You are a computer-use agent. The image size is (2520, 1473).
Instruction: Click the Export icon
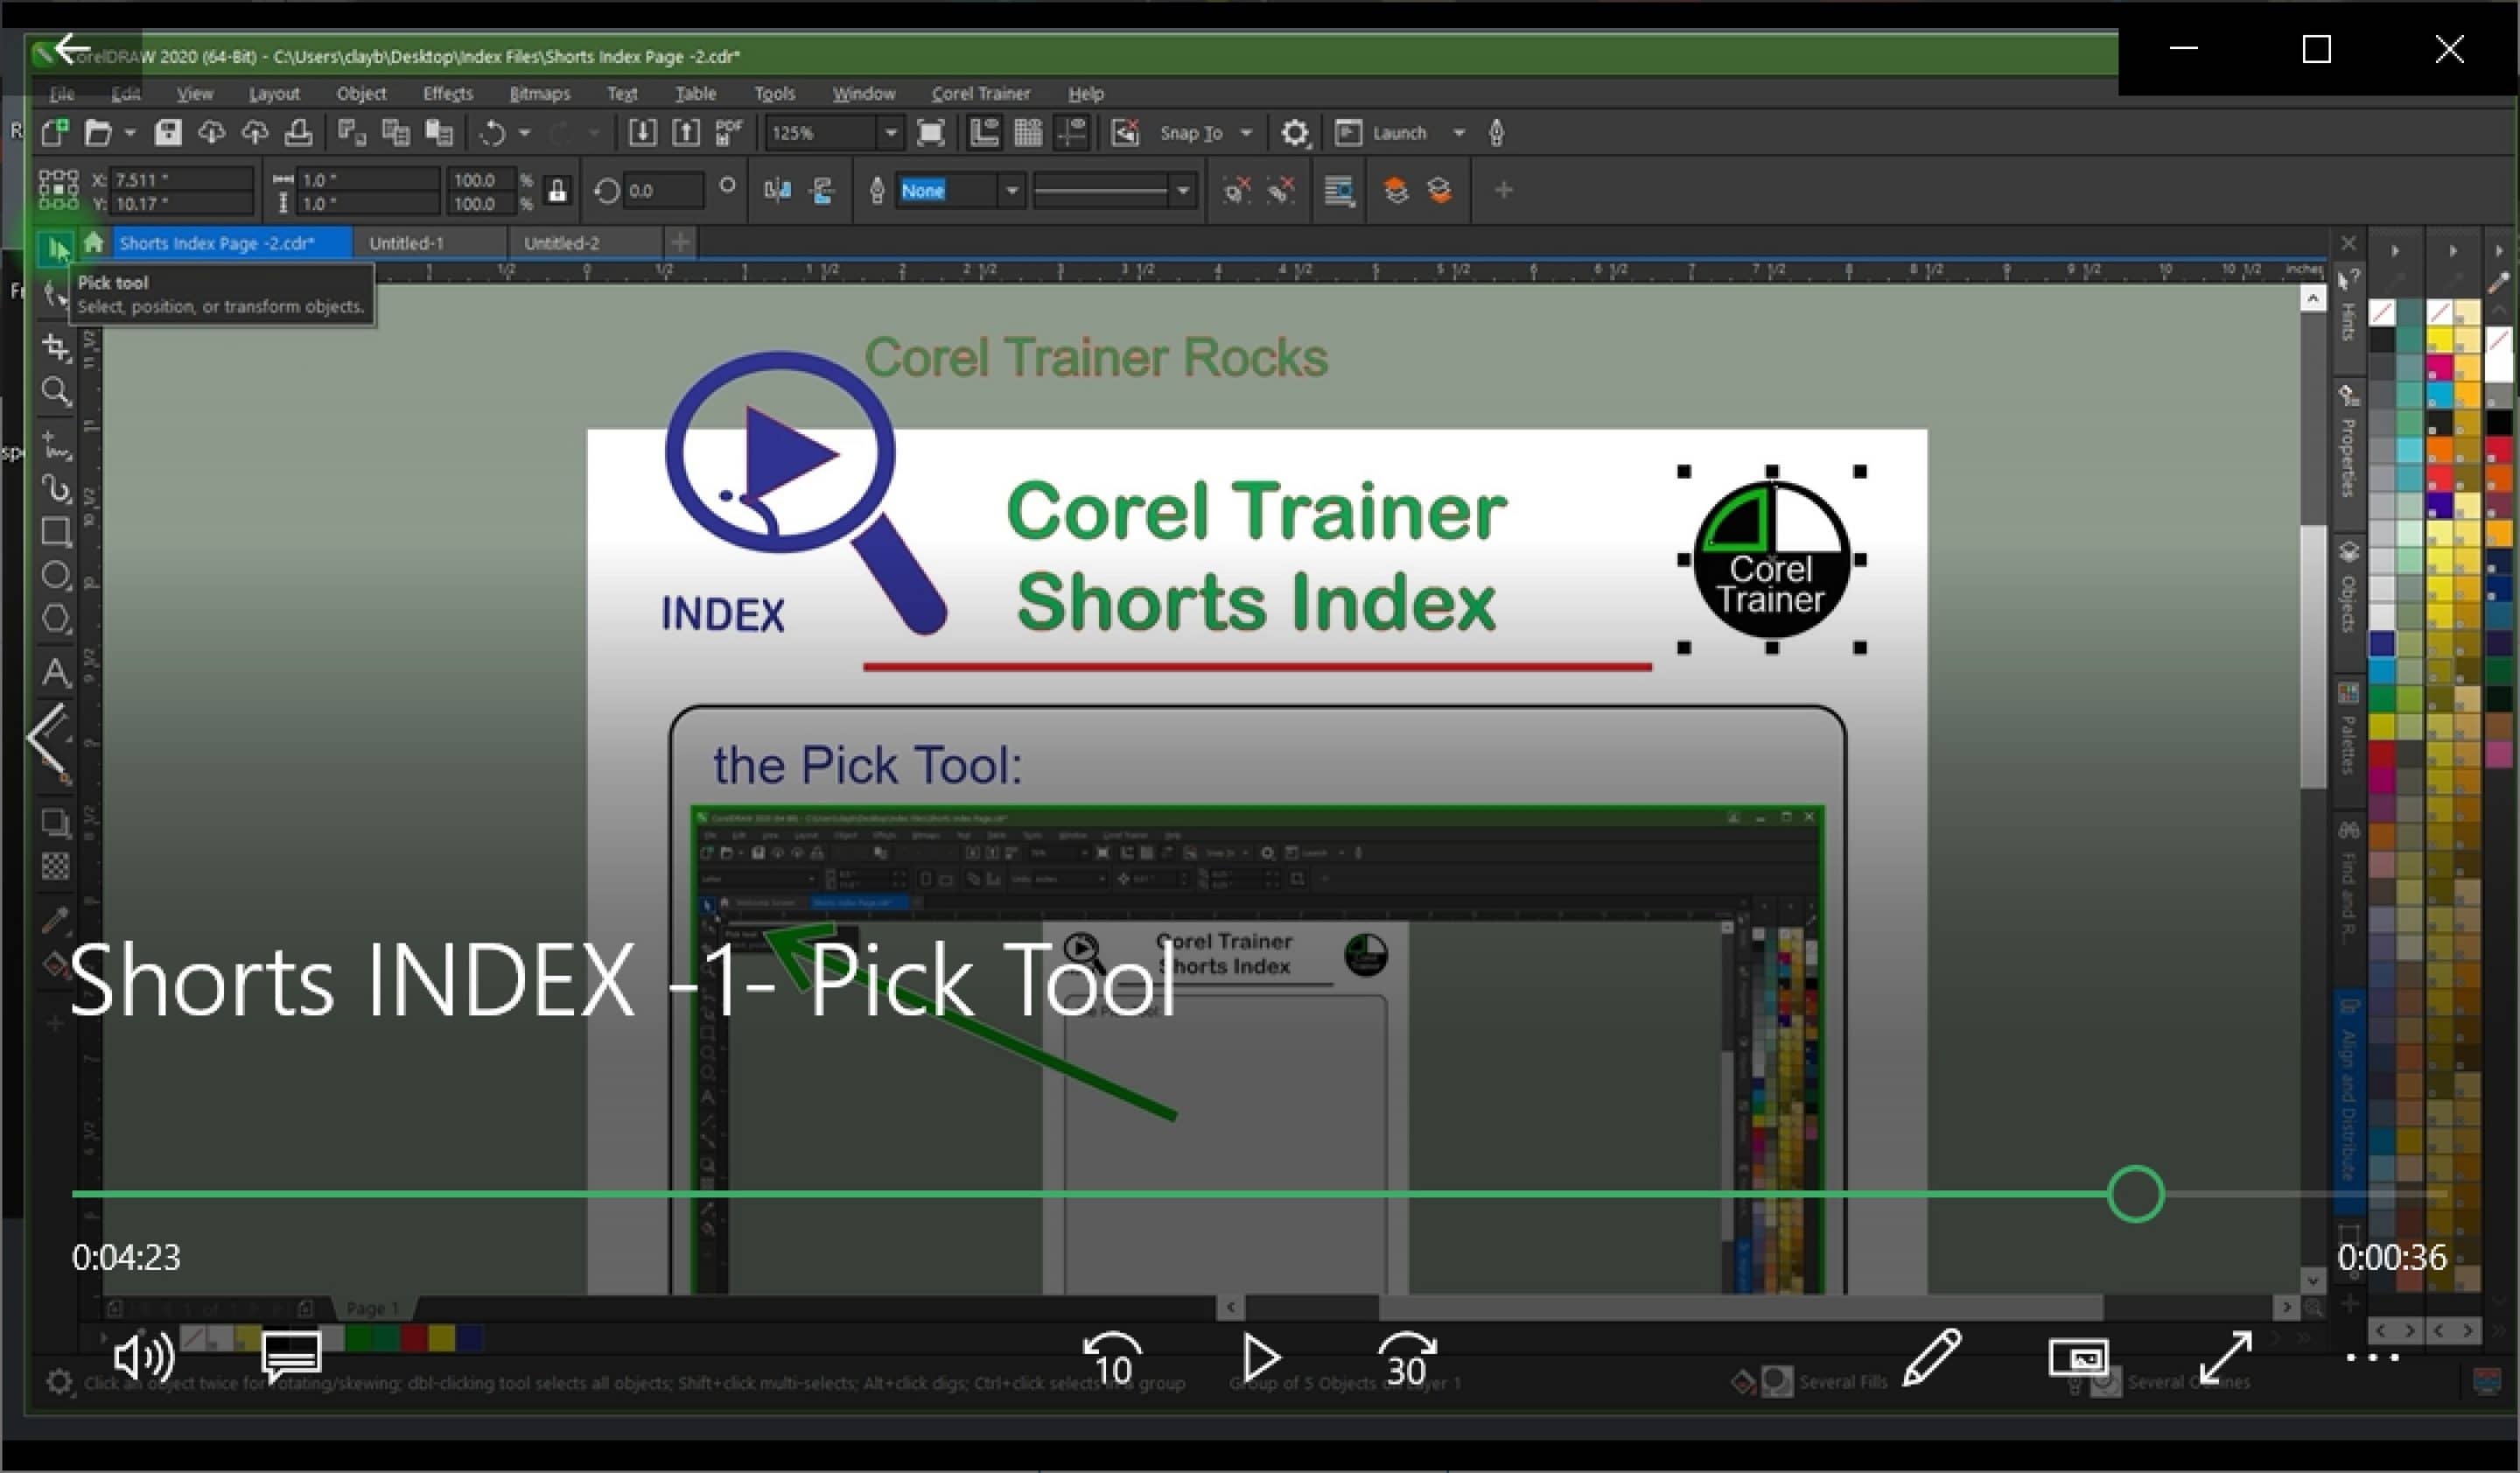click(x=686, y=132)
